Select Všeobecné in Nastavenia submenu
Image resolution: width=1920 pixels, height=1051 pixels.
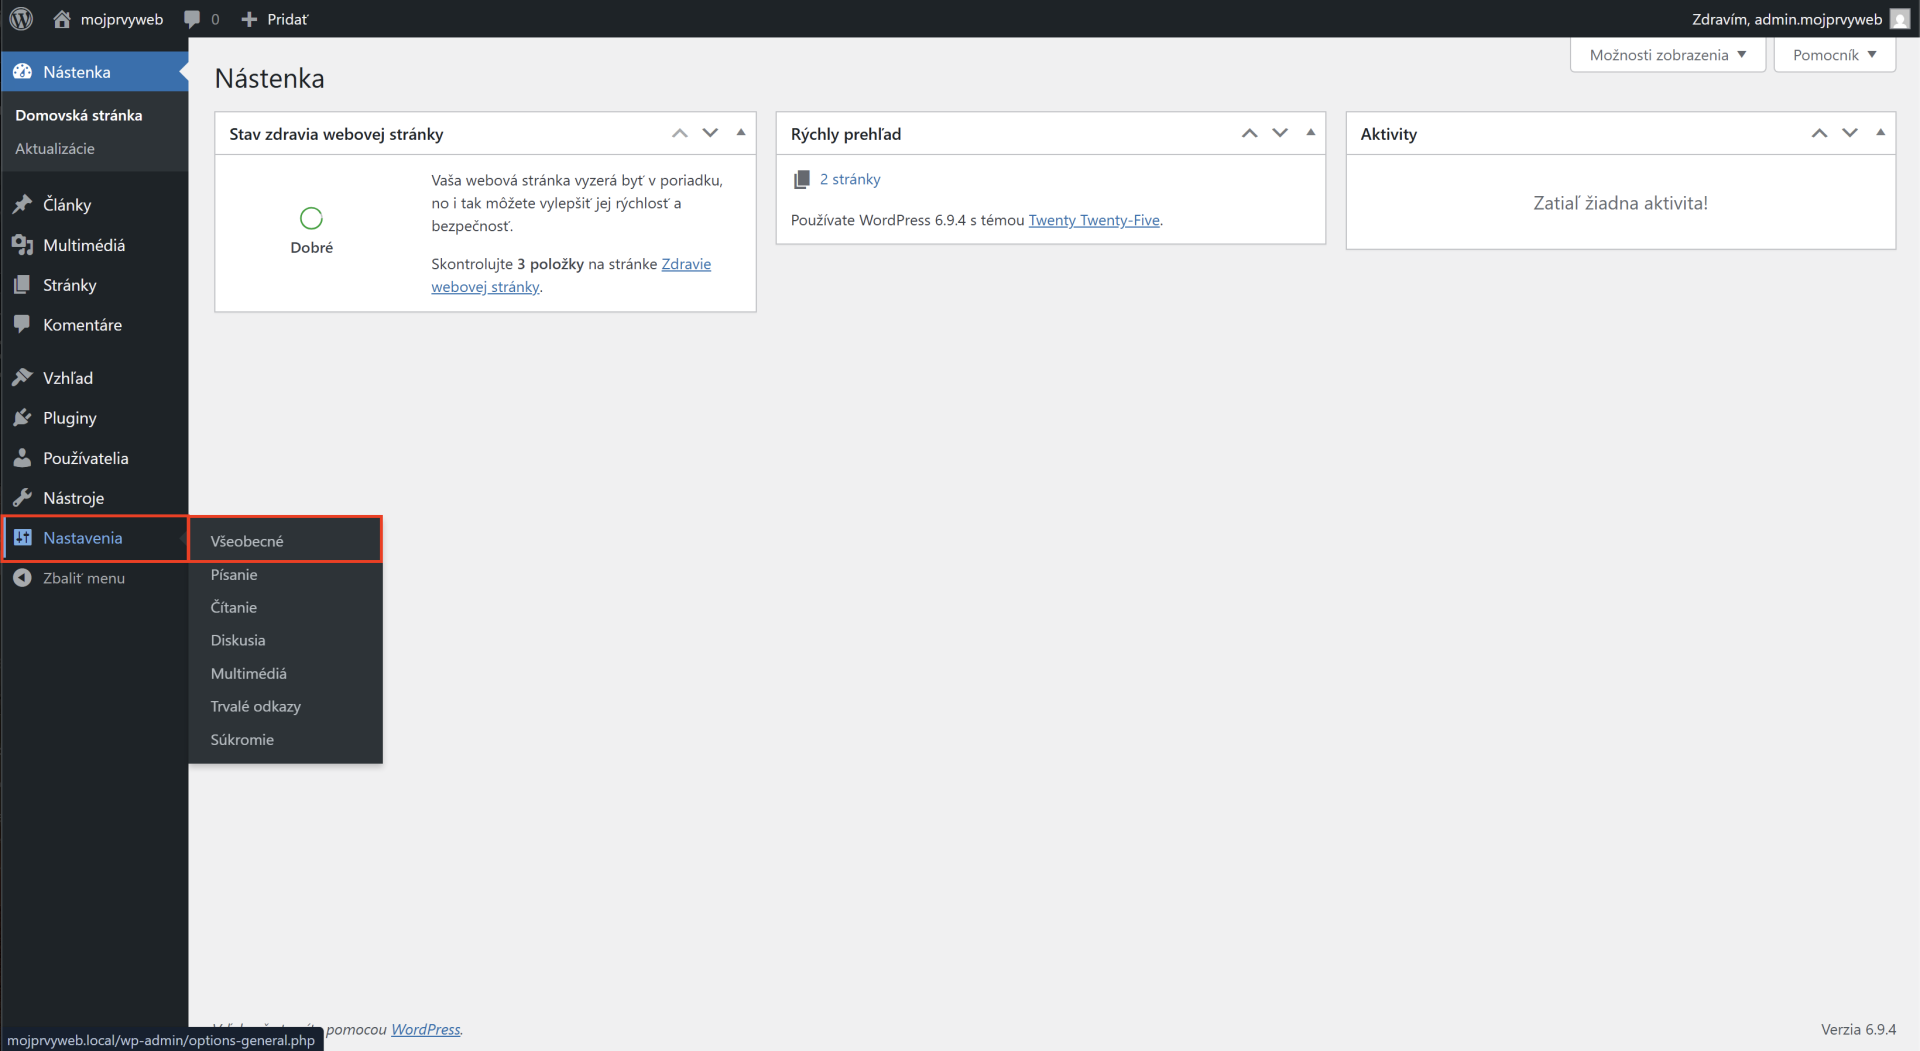(247, 541)
